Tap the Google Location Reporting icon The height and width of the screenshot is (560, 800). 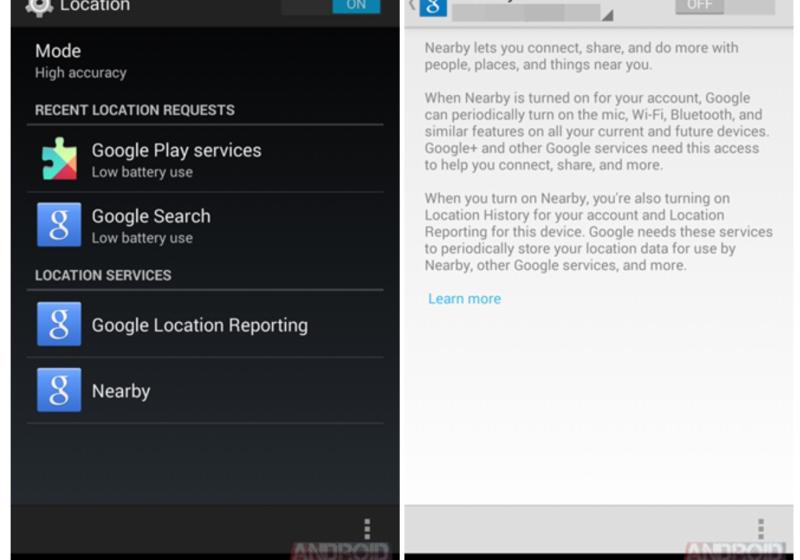(x=59, y=324)
